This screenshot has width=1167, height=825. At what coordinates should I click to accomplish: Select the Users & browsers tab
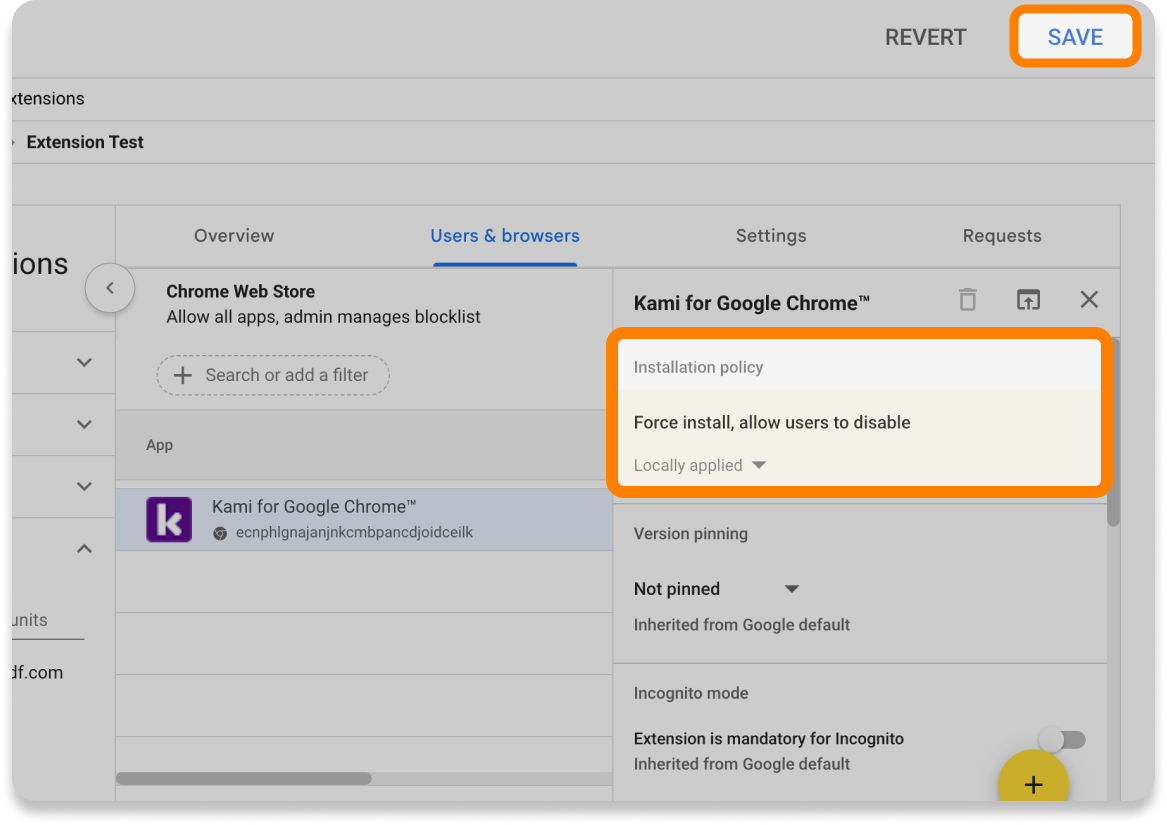tap(505, 236)
